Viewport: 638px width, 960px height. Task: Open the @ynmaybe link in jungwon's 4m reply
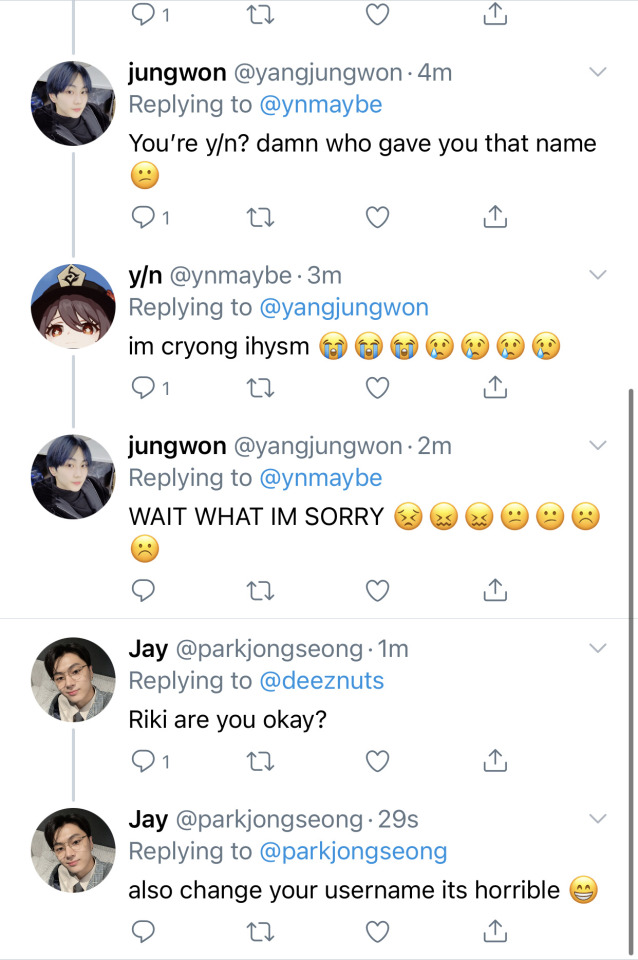(x=320, y=105)
